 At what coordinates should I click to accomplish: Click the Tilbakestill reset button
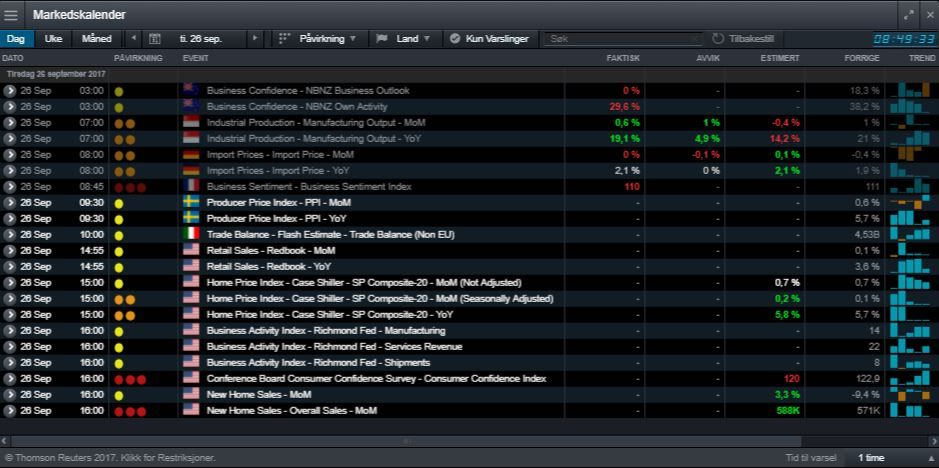click(743, 38)
